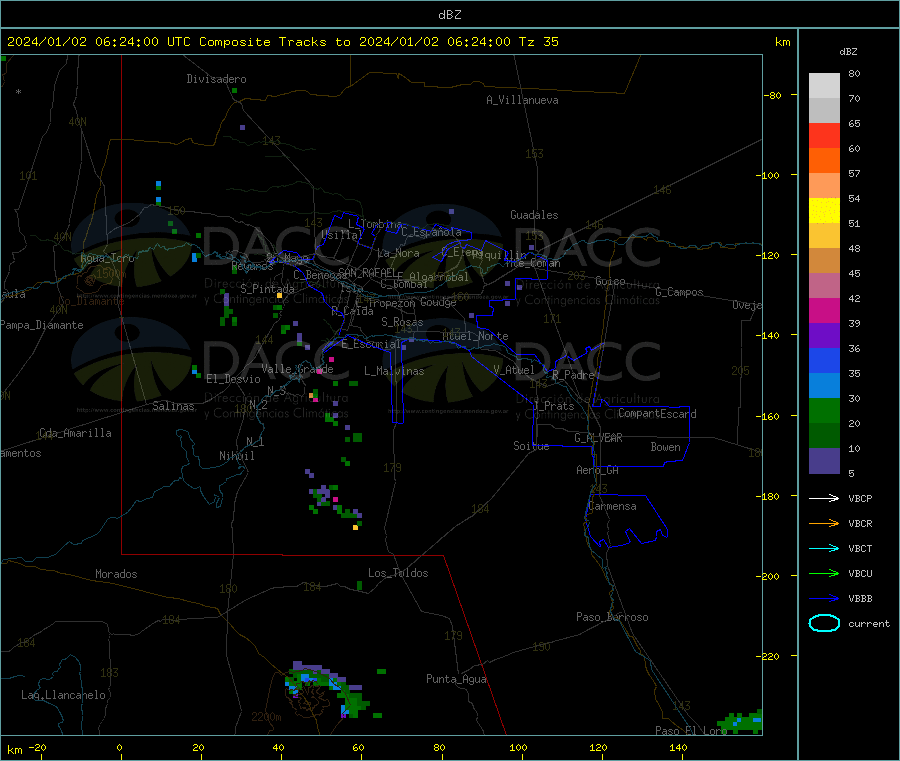Click the dBZ title at window top
This screenshot has width=900, height=761.
point(449,15)
